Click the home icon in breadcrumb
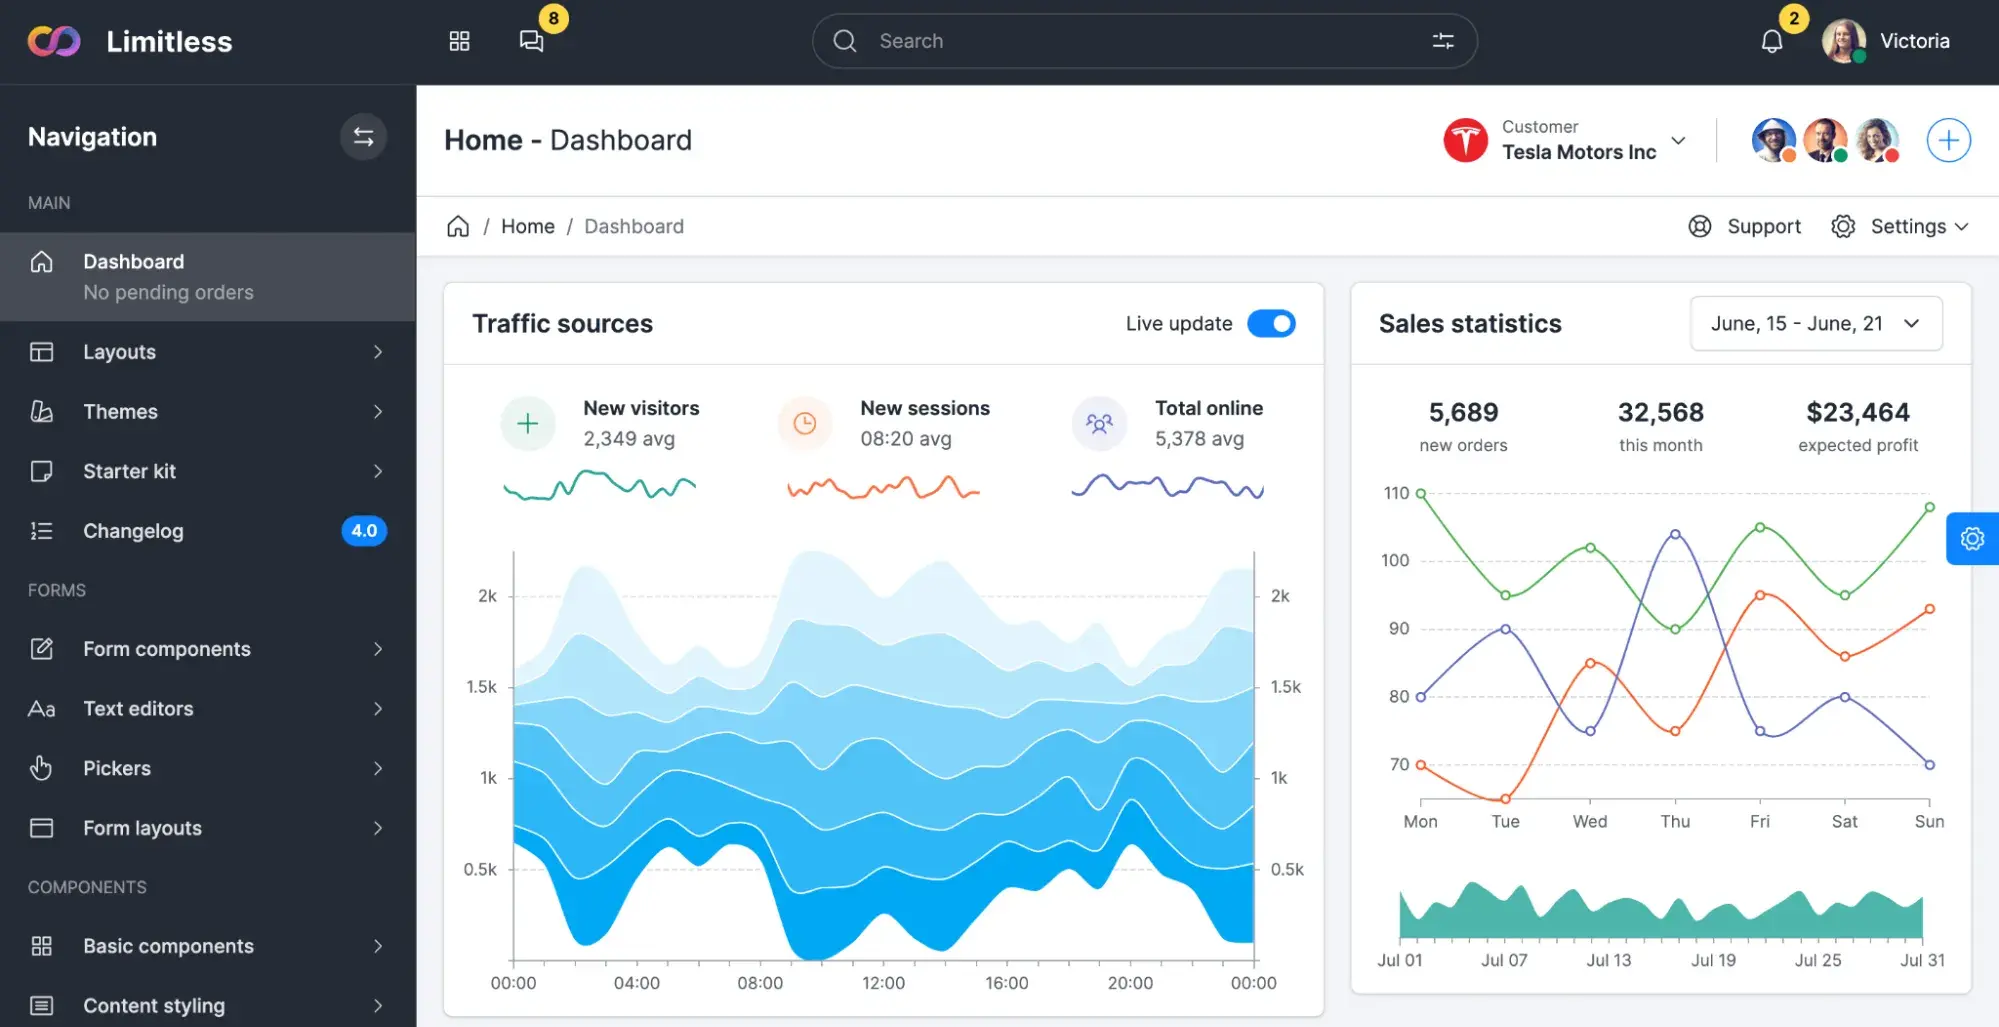The width and height of the screenshot is (1999, 1027). pos(458,226)
